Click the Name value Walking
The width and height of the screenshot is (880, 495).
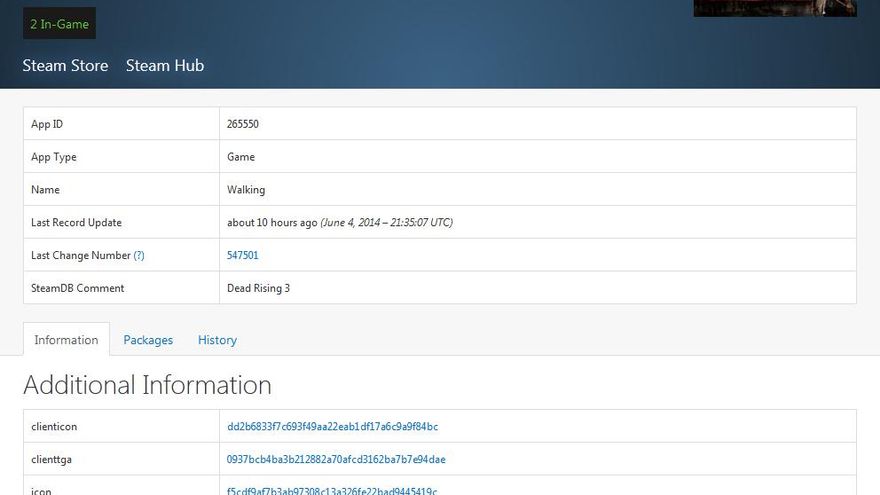[246, 190]
